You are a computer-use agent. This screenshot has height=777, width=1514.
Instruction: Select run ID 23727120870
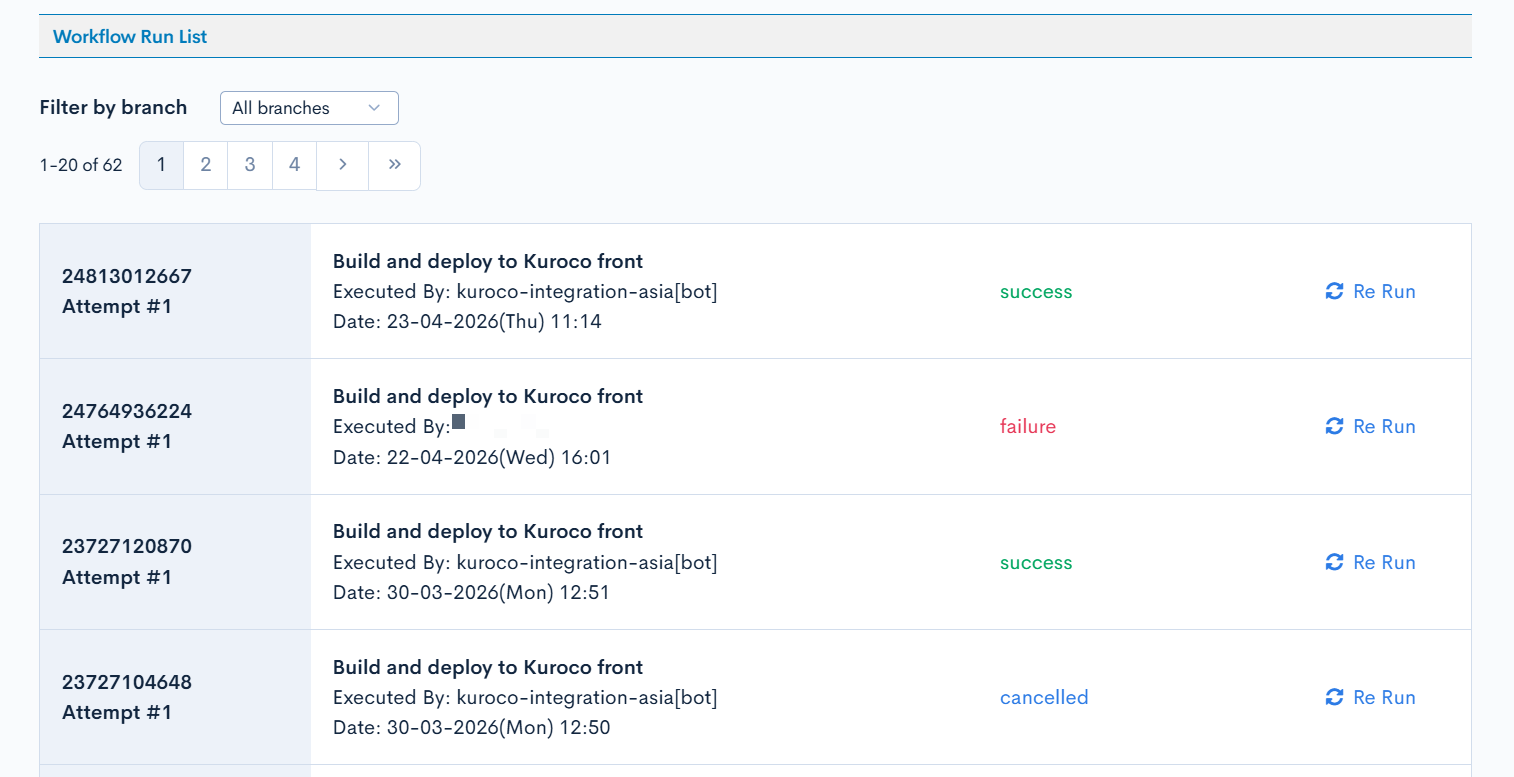coord(127,546)
